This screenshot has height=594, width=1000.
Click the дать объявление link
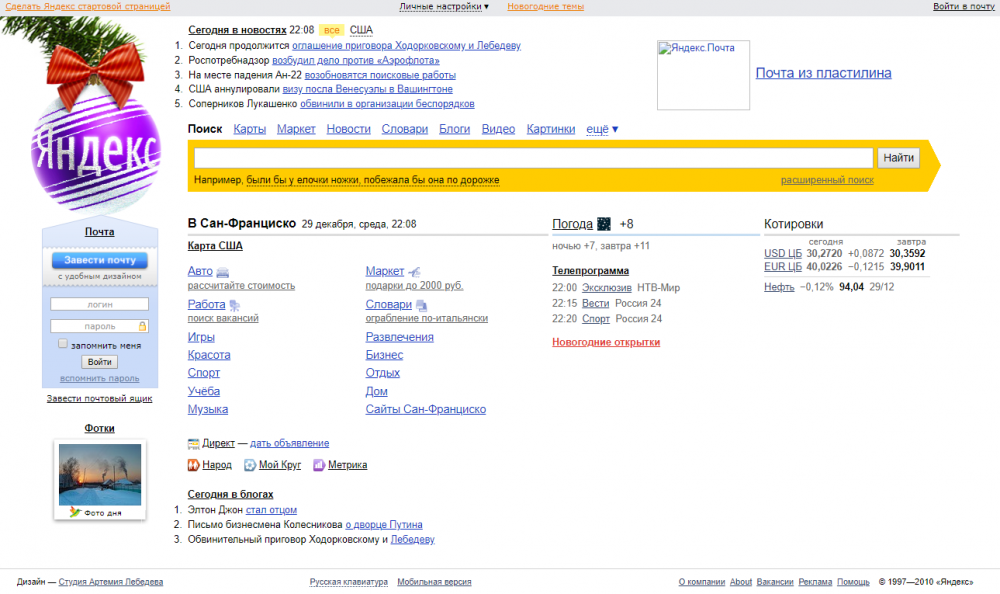coord(290,443)
